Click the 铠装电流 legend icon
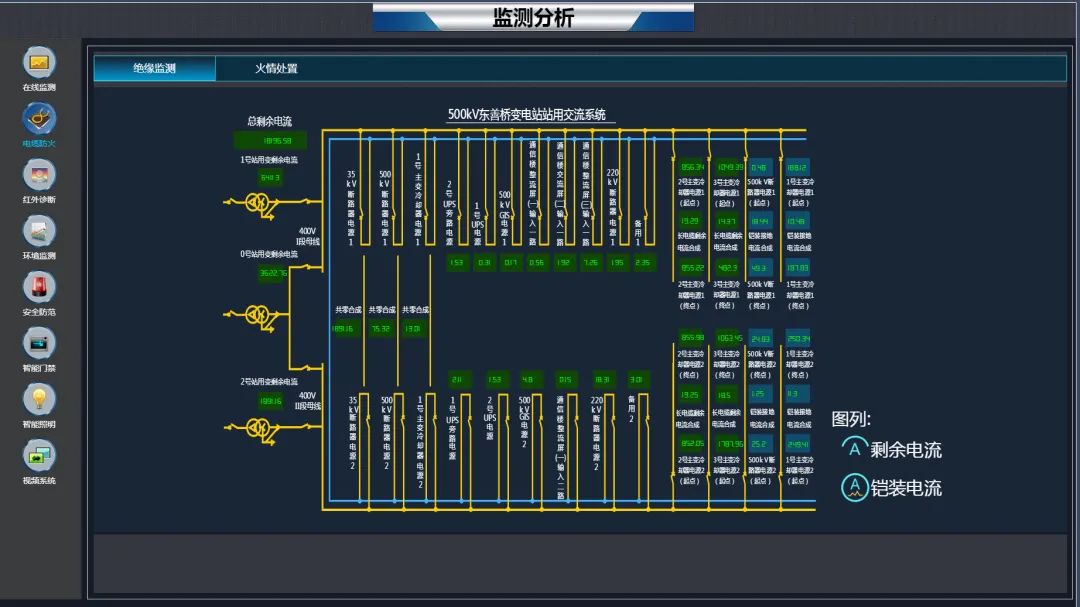This screenshot has height=607, width=1080. tap(854, 487)
